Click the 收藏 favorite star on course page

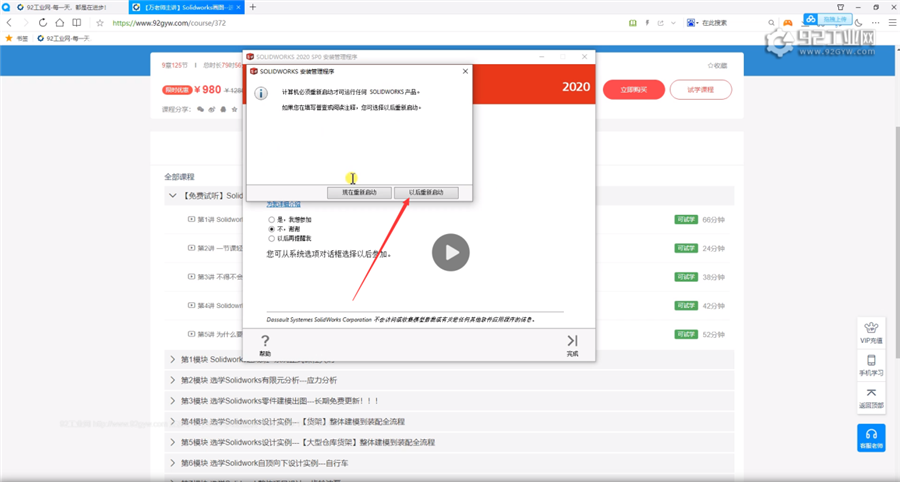717,65
